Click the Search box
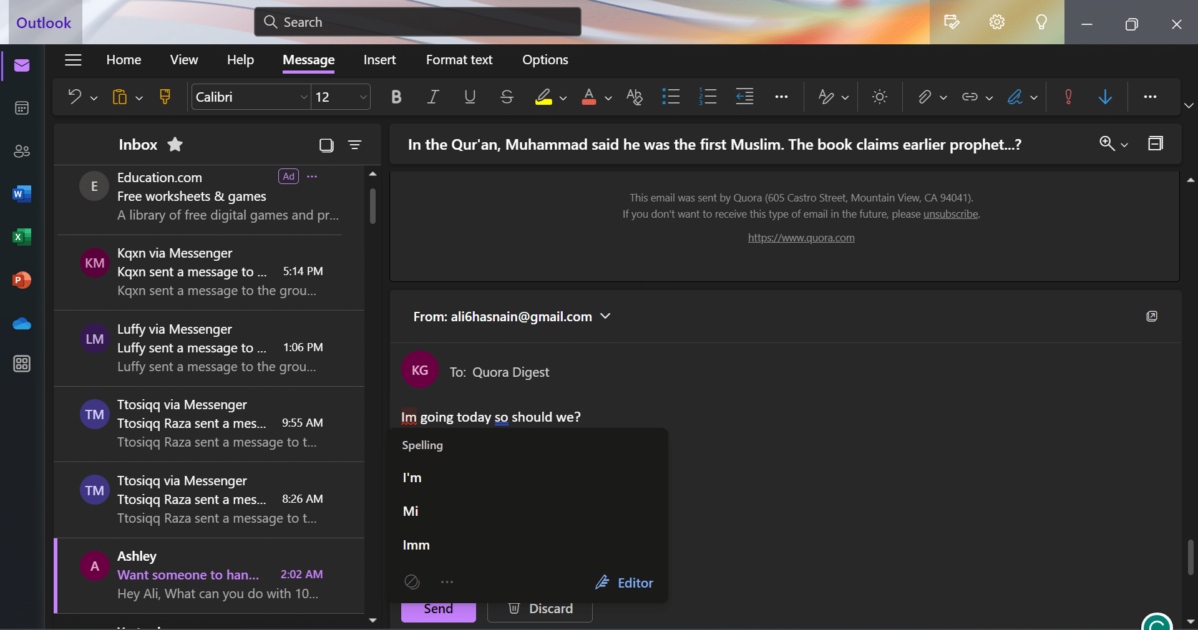Screen dimensions: 1198x630 (x=417, y=22)
